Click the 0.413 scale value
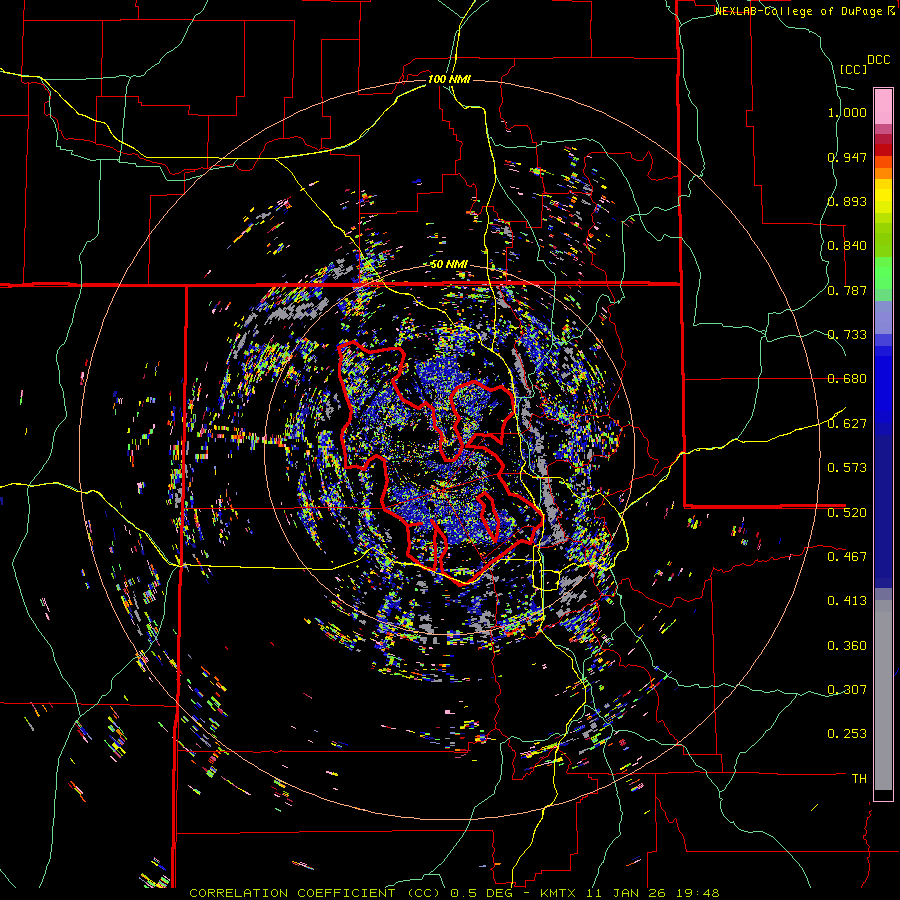Screen dimensions: 900x900 847,601
